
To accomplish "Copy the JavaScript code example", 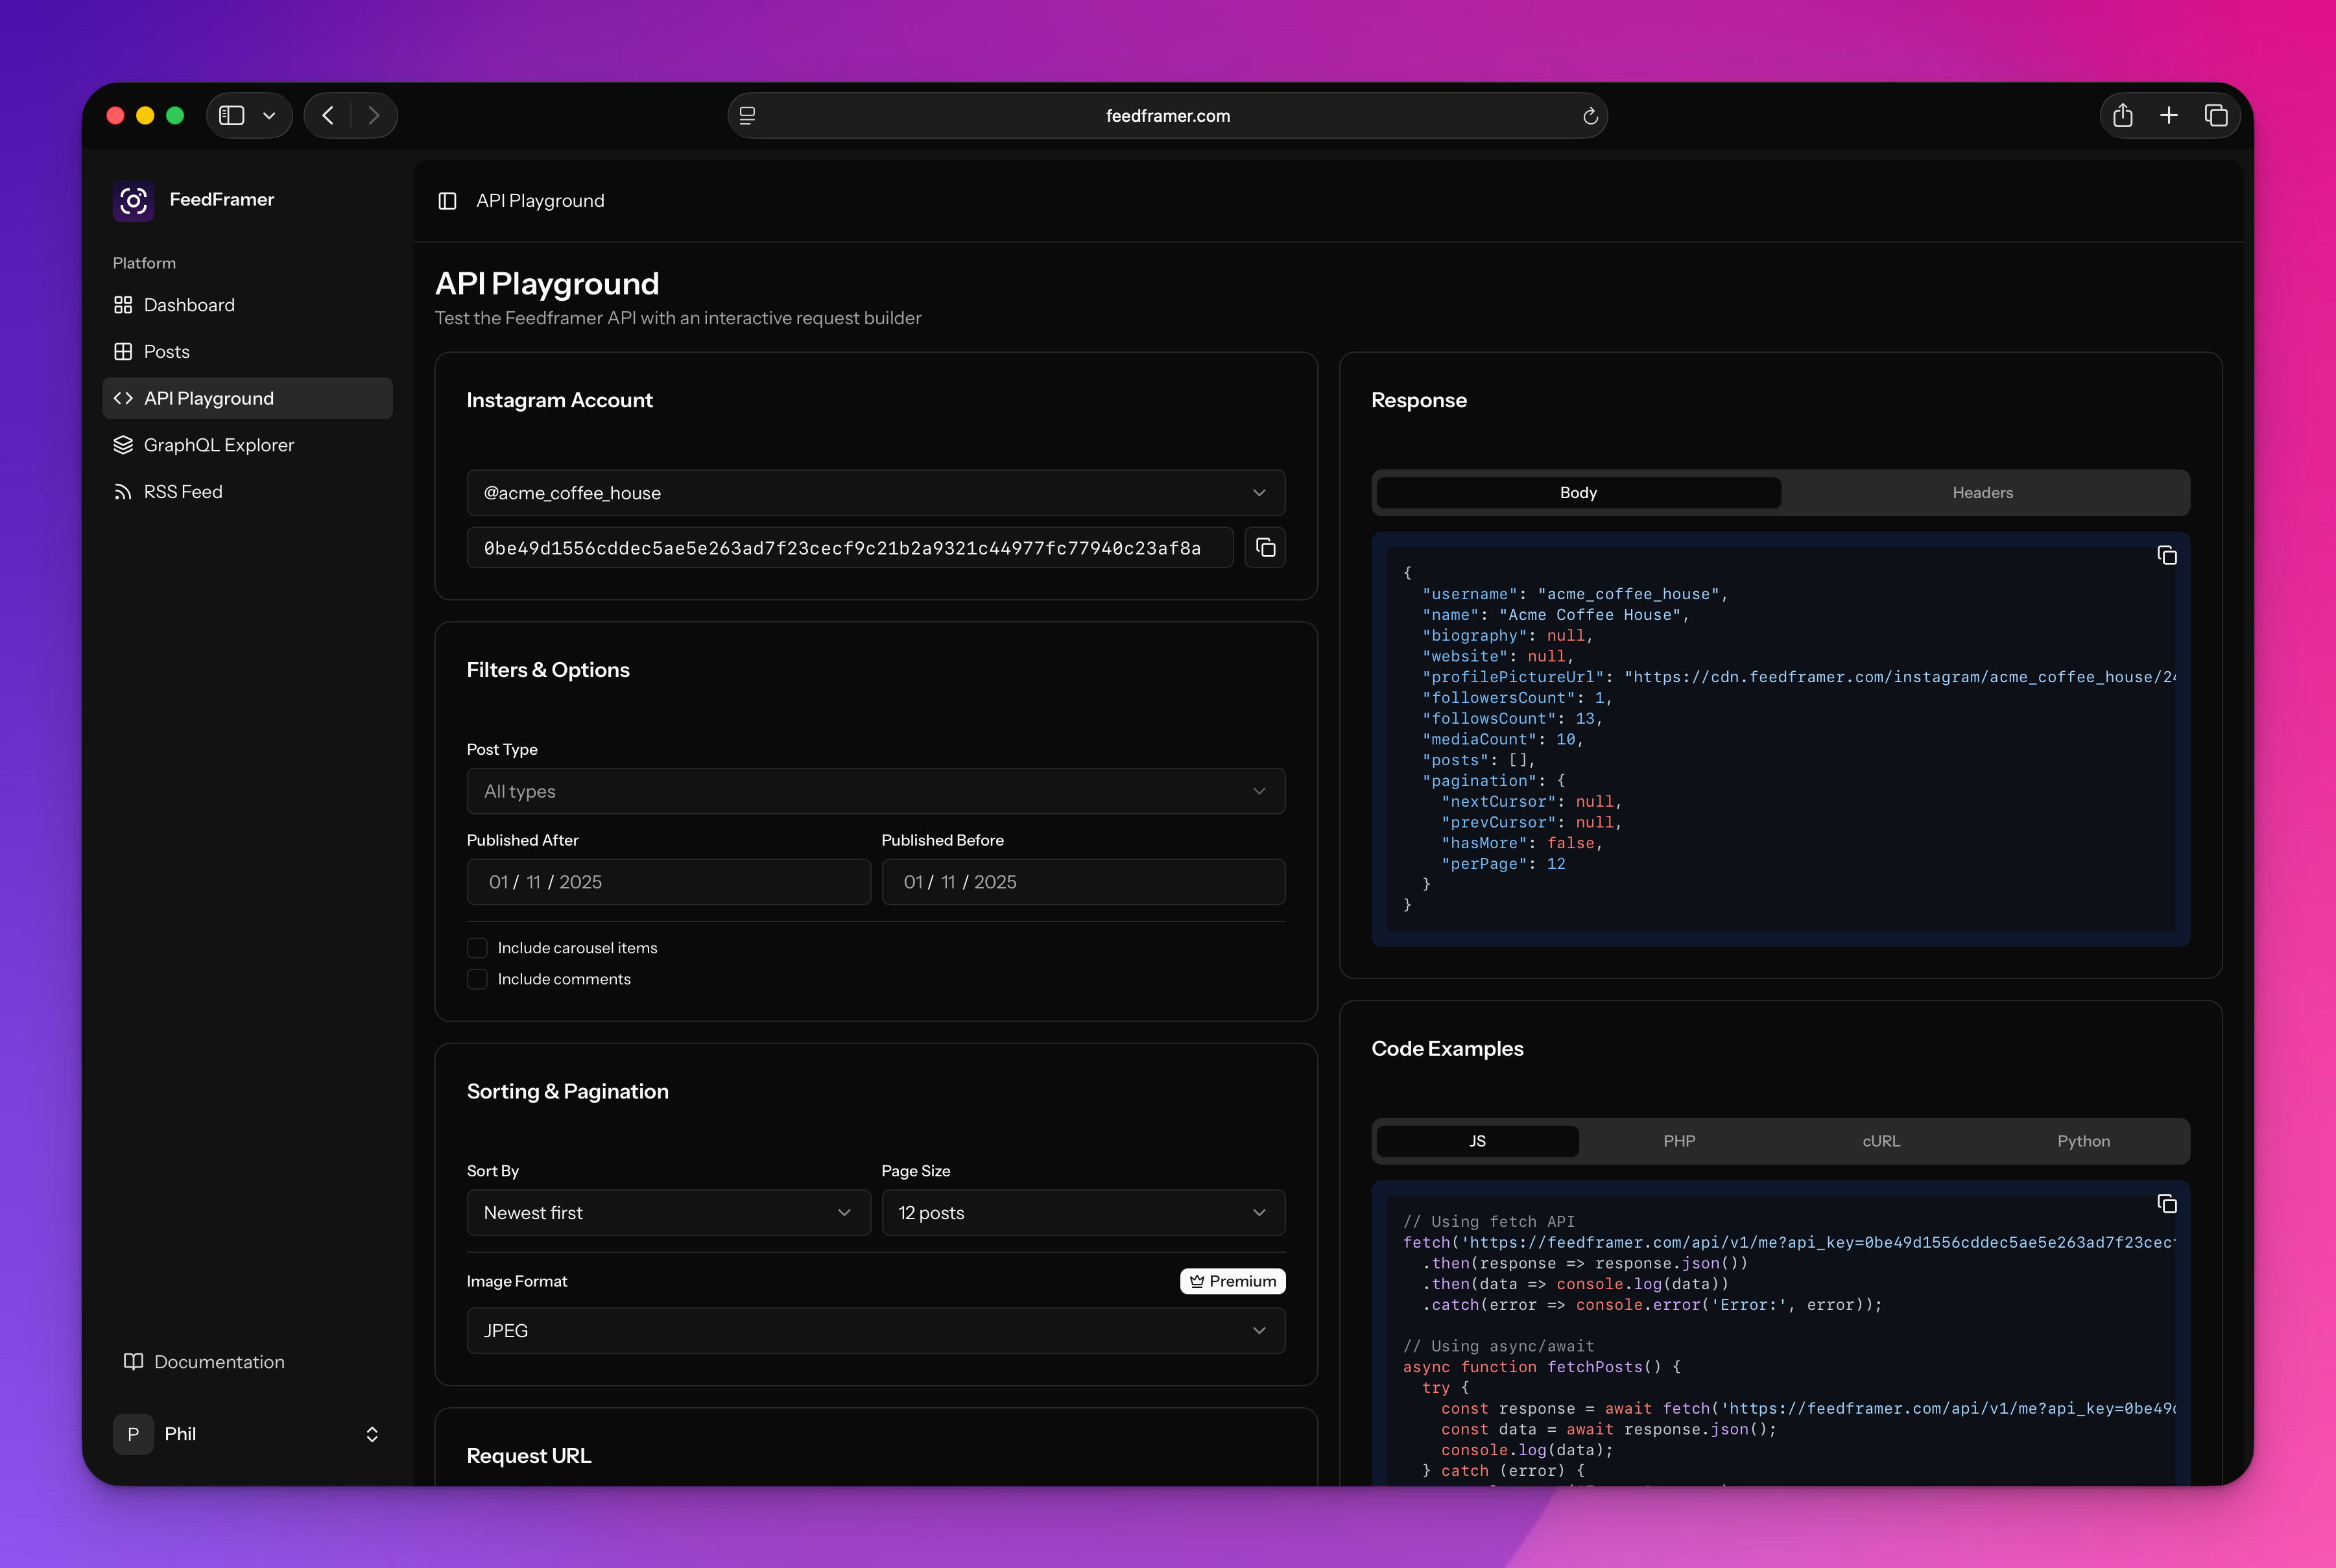I will tap(2167, 1204).
